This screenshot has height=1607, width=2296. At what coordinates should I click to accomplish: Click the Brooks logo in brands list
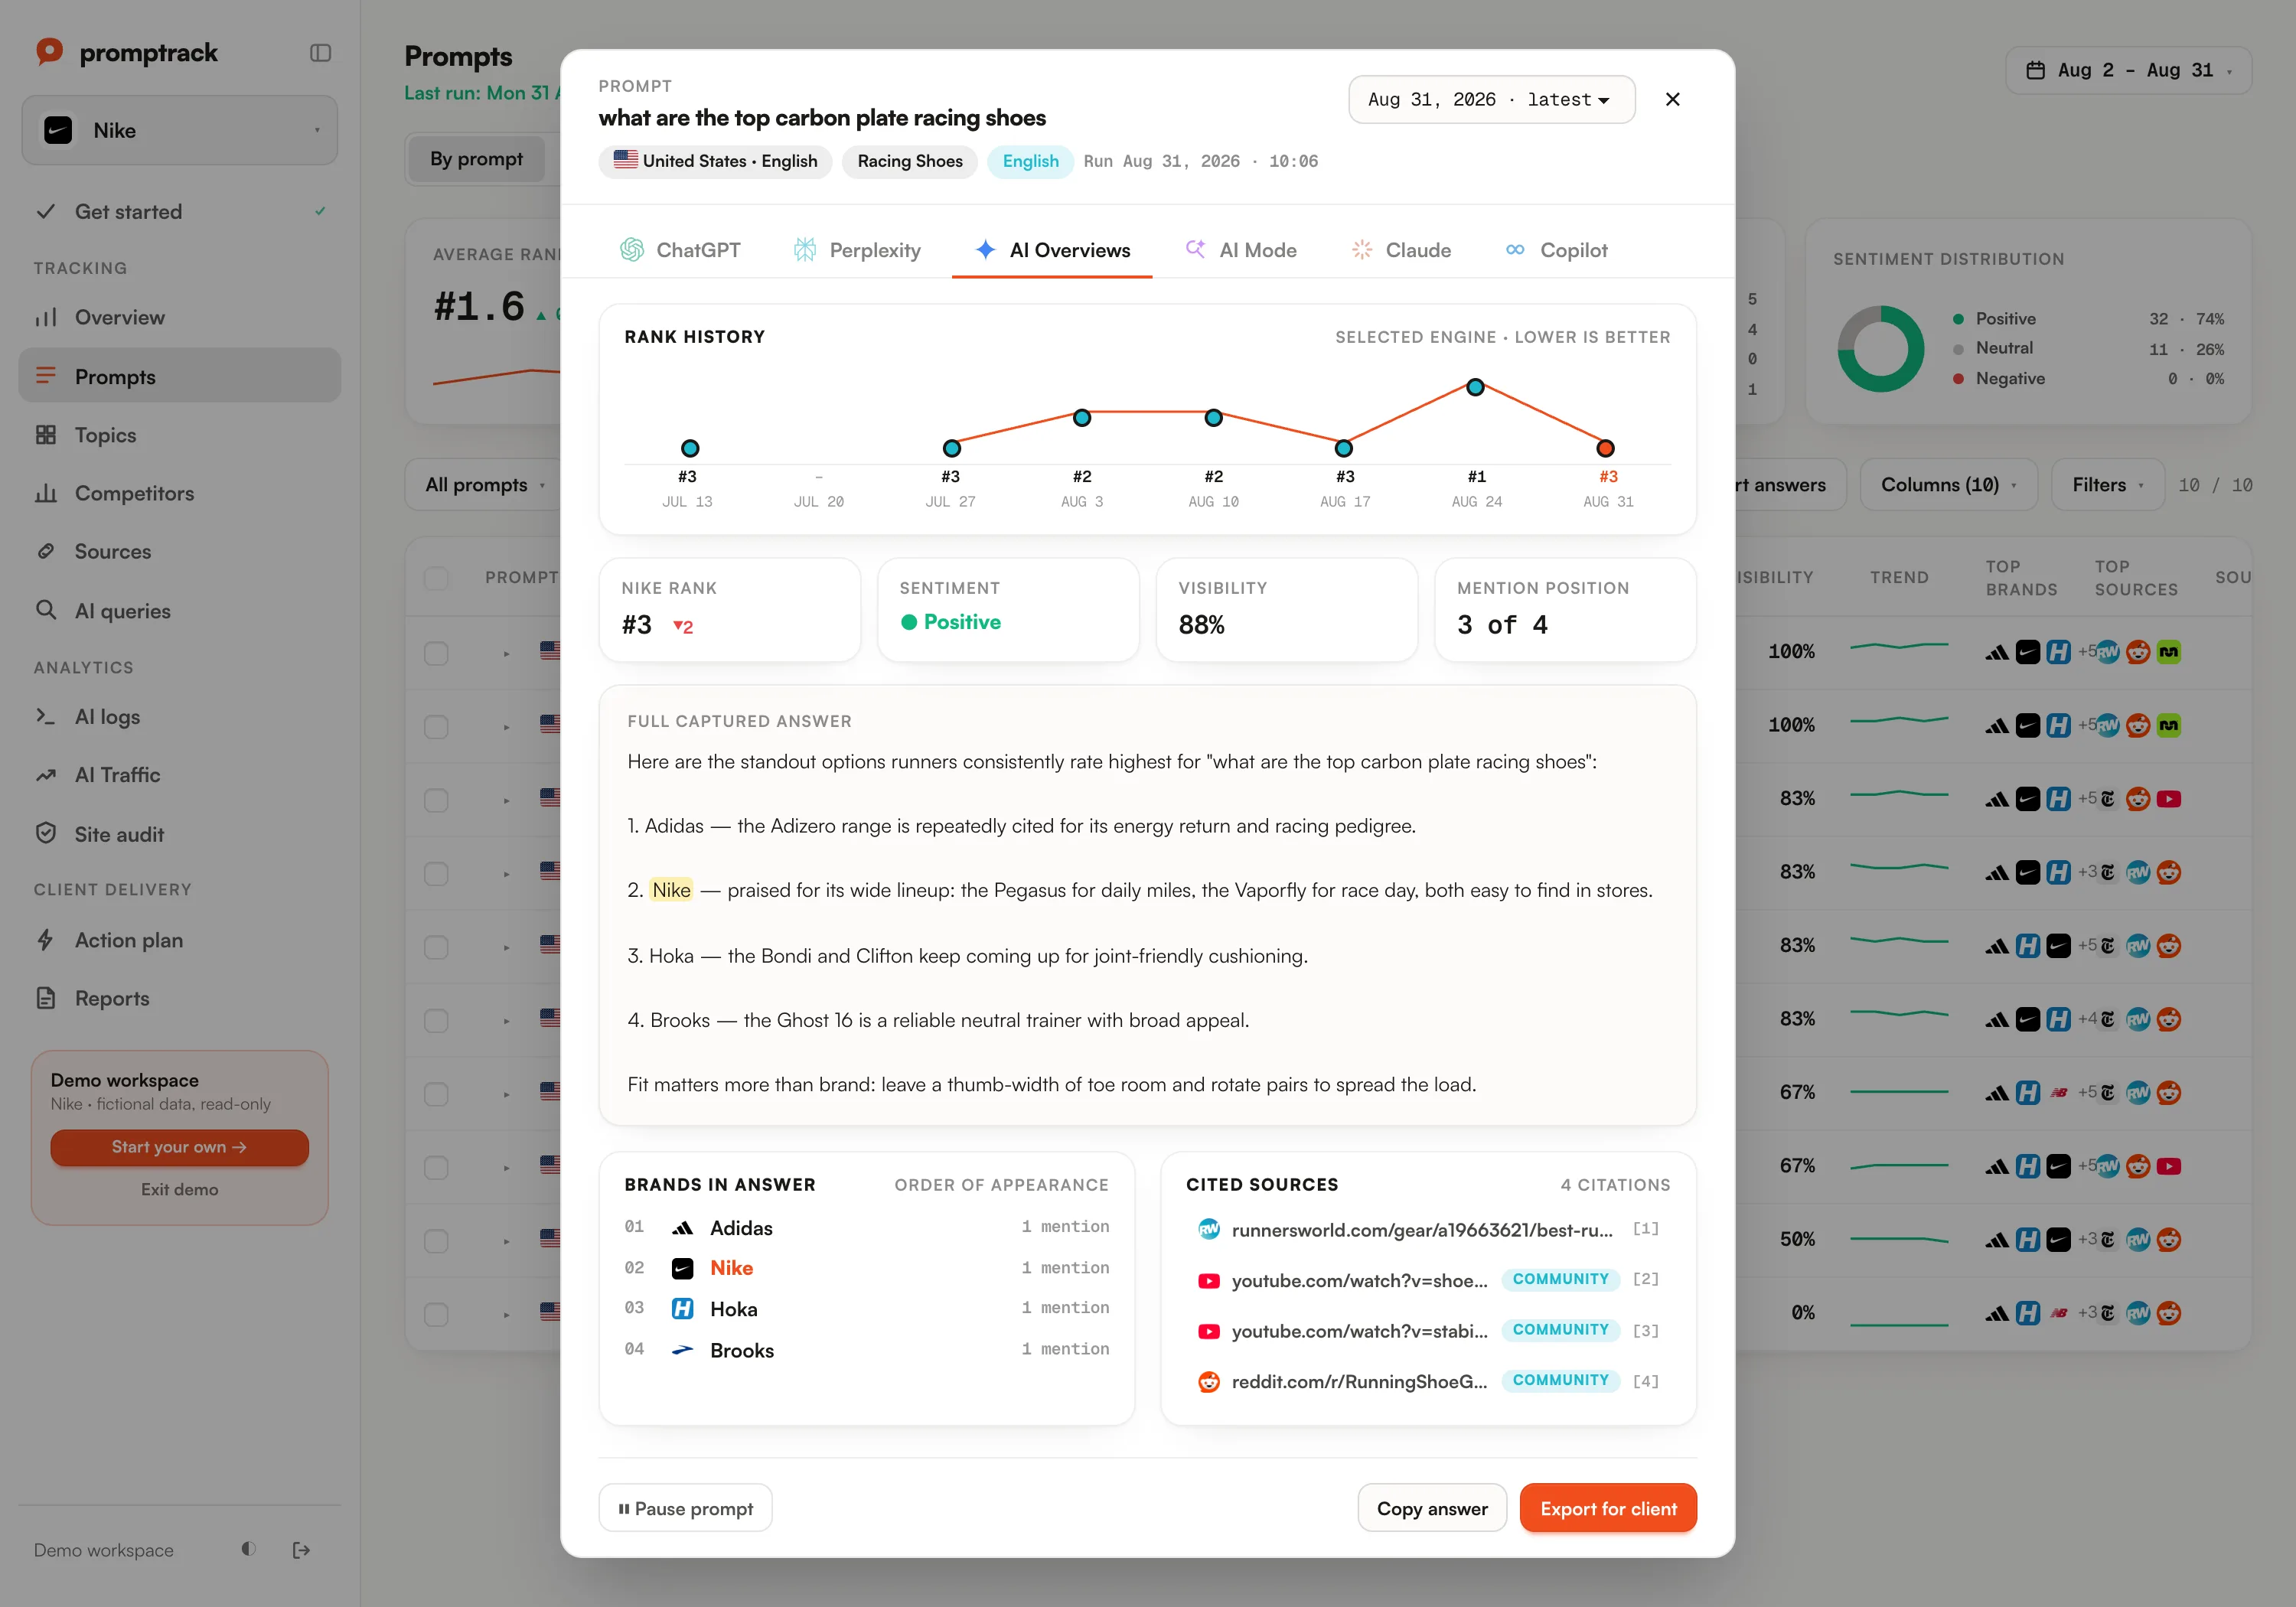(683, 1350)
